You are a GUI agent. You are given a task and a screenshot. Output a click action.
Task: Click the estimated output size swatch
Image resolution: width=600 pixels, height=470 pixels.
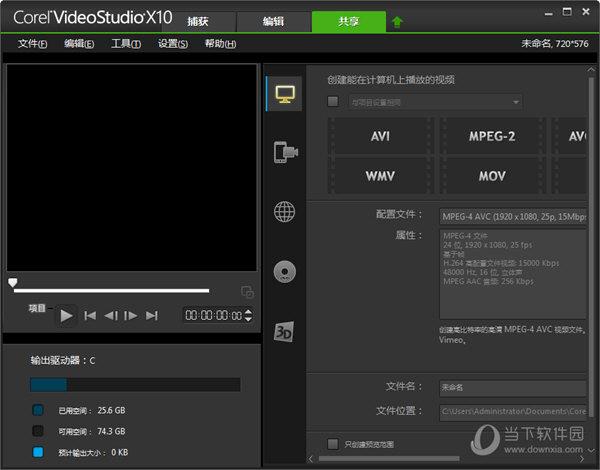coord(38,452)
